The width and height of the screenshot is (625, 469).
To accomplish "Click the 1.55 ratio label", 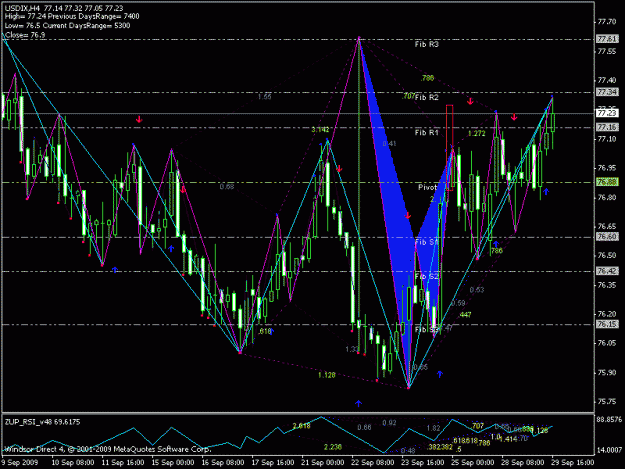I will [x=264, y=97].
